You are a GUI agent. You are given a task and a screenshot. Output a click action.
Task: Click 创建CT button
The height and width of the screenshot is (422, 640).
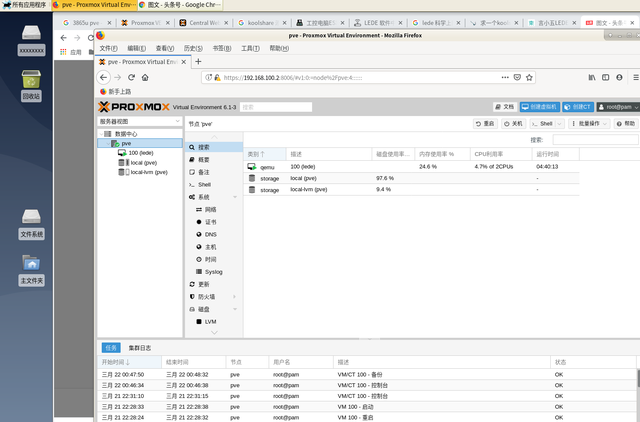point(578,107)
